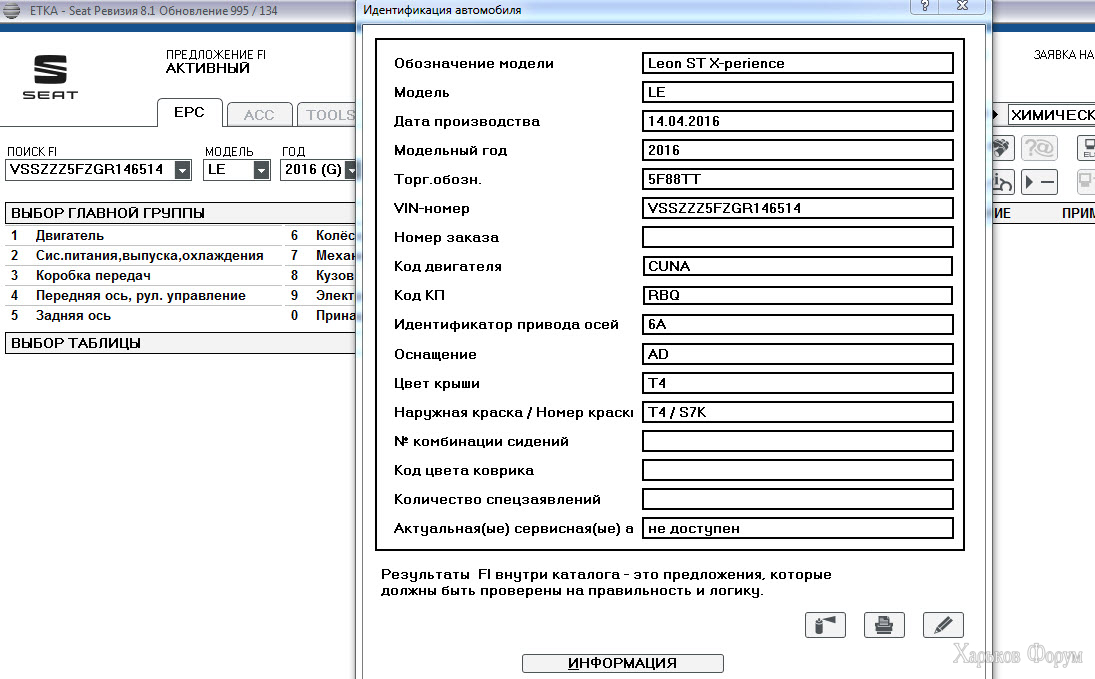Click the SEAT logo

pyautogui.click(x=50, y=77)
